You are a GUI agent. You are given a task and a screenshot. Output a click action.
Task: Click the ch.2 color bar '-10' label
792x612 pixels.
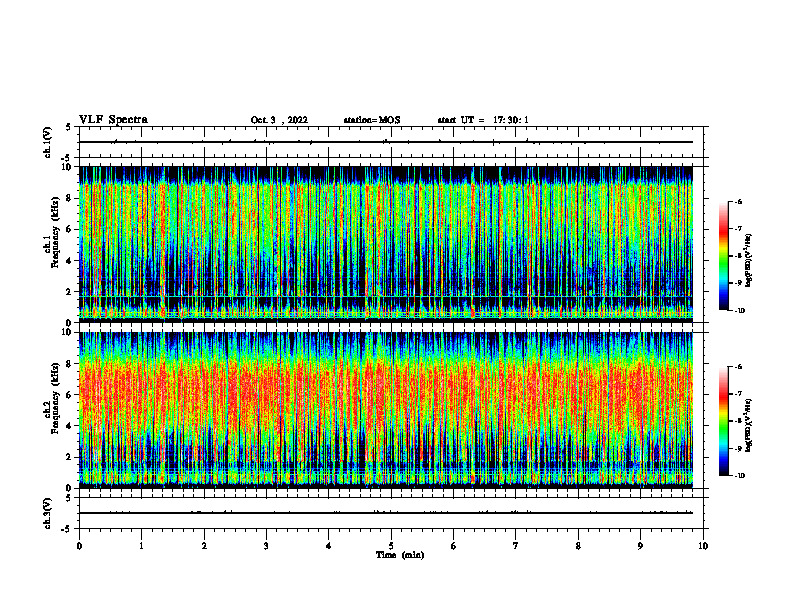tap(739, 476)
